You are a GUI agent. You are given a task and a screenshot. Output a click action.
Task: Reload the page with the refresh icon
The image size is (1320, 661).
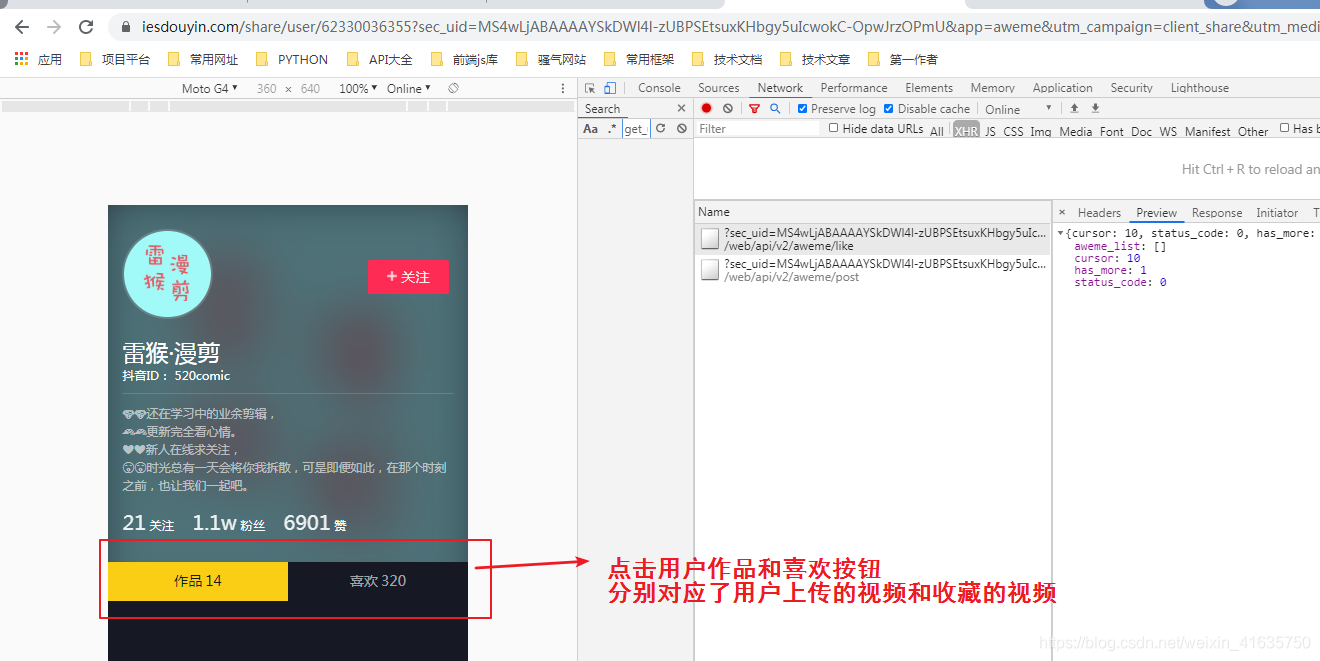[86, 27]
